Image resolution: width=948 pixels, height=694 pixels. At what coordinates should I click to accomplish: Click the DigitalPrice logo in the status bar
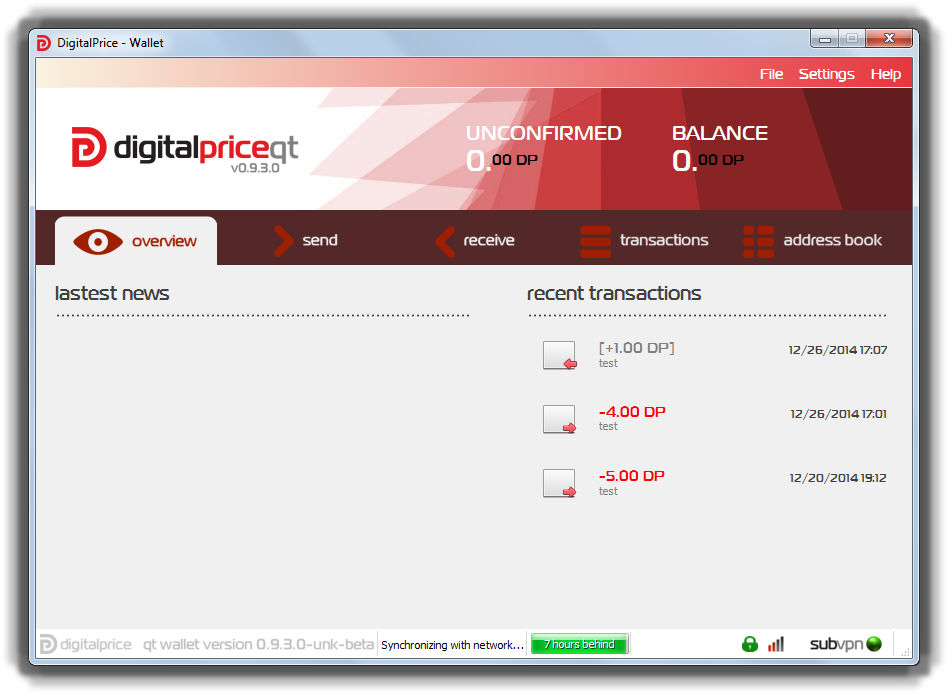(86, 644)
